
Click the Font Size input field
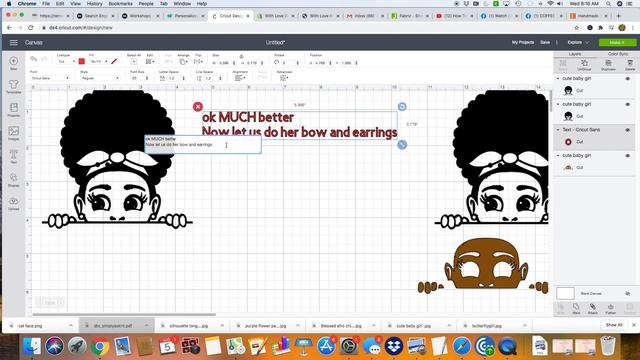tap(136, 78)
